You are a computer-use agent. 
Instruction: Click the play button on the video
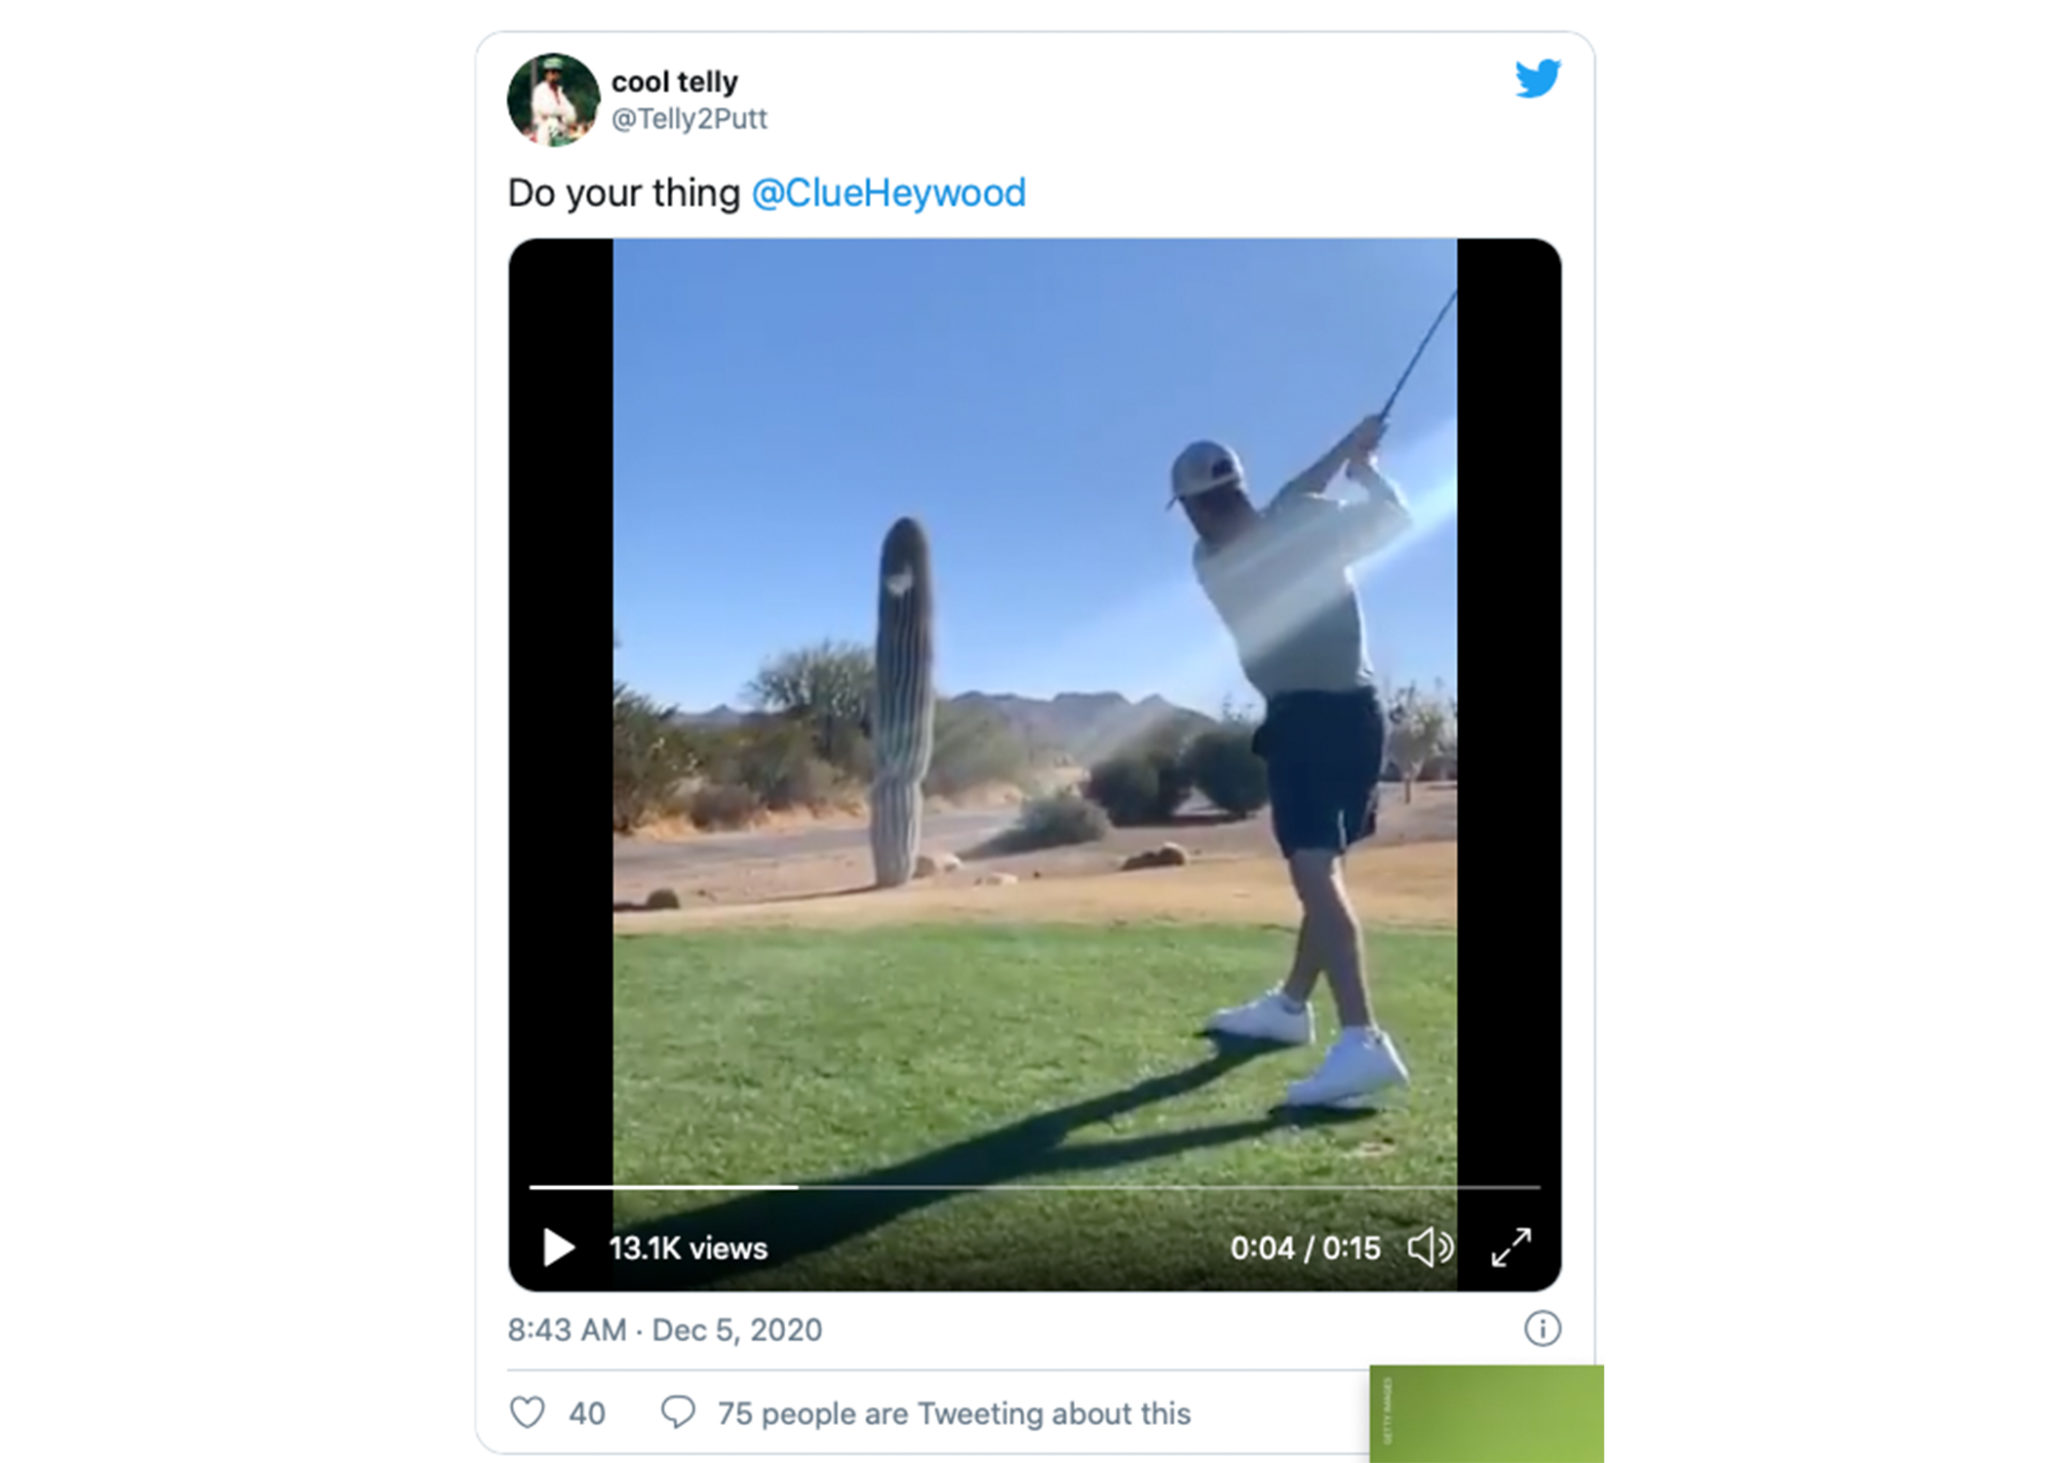(x=557, y=1246)
